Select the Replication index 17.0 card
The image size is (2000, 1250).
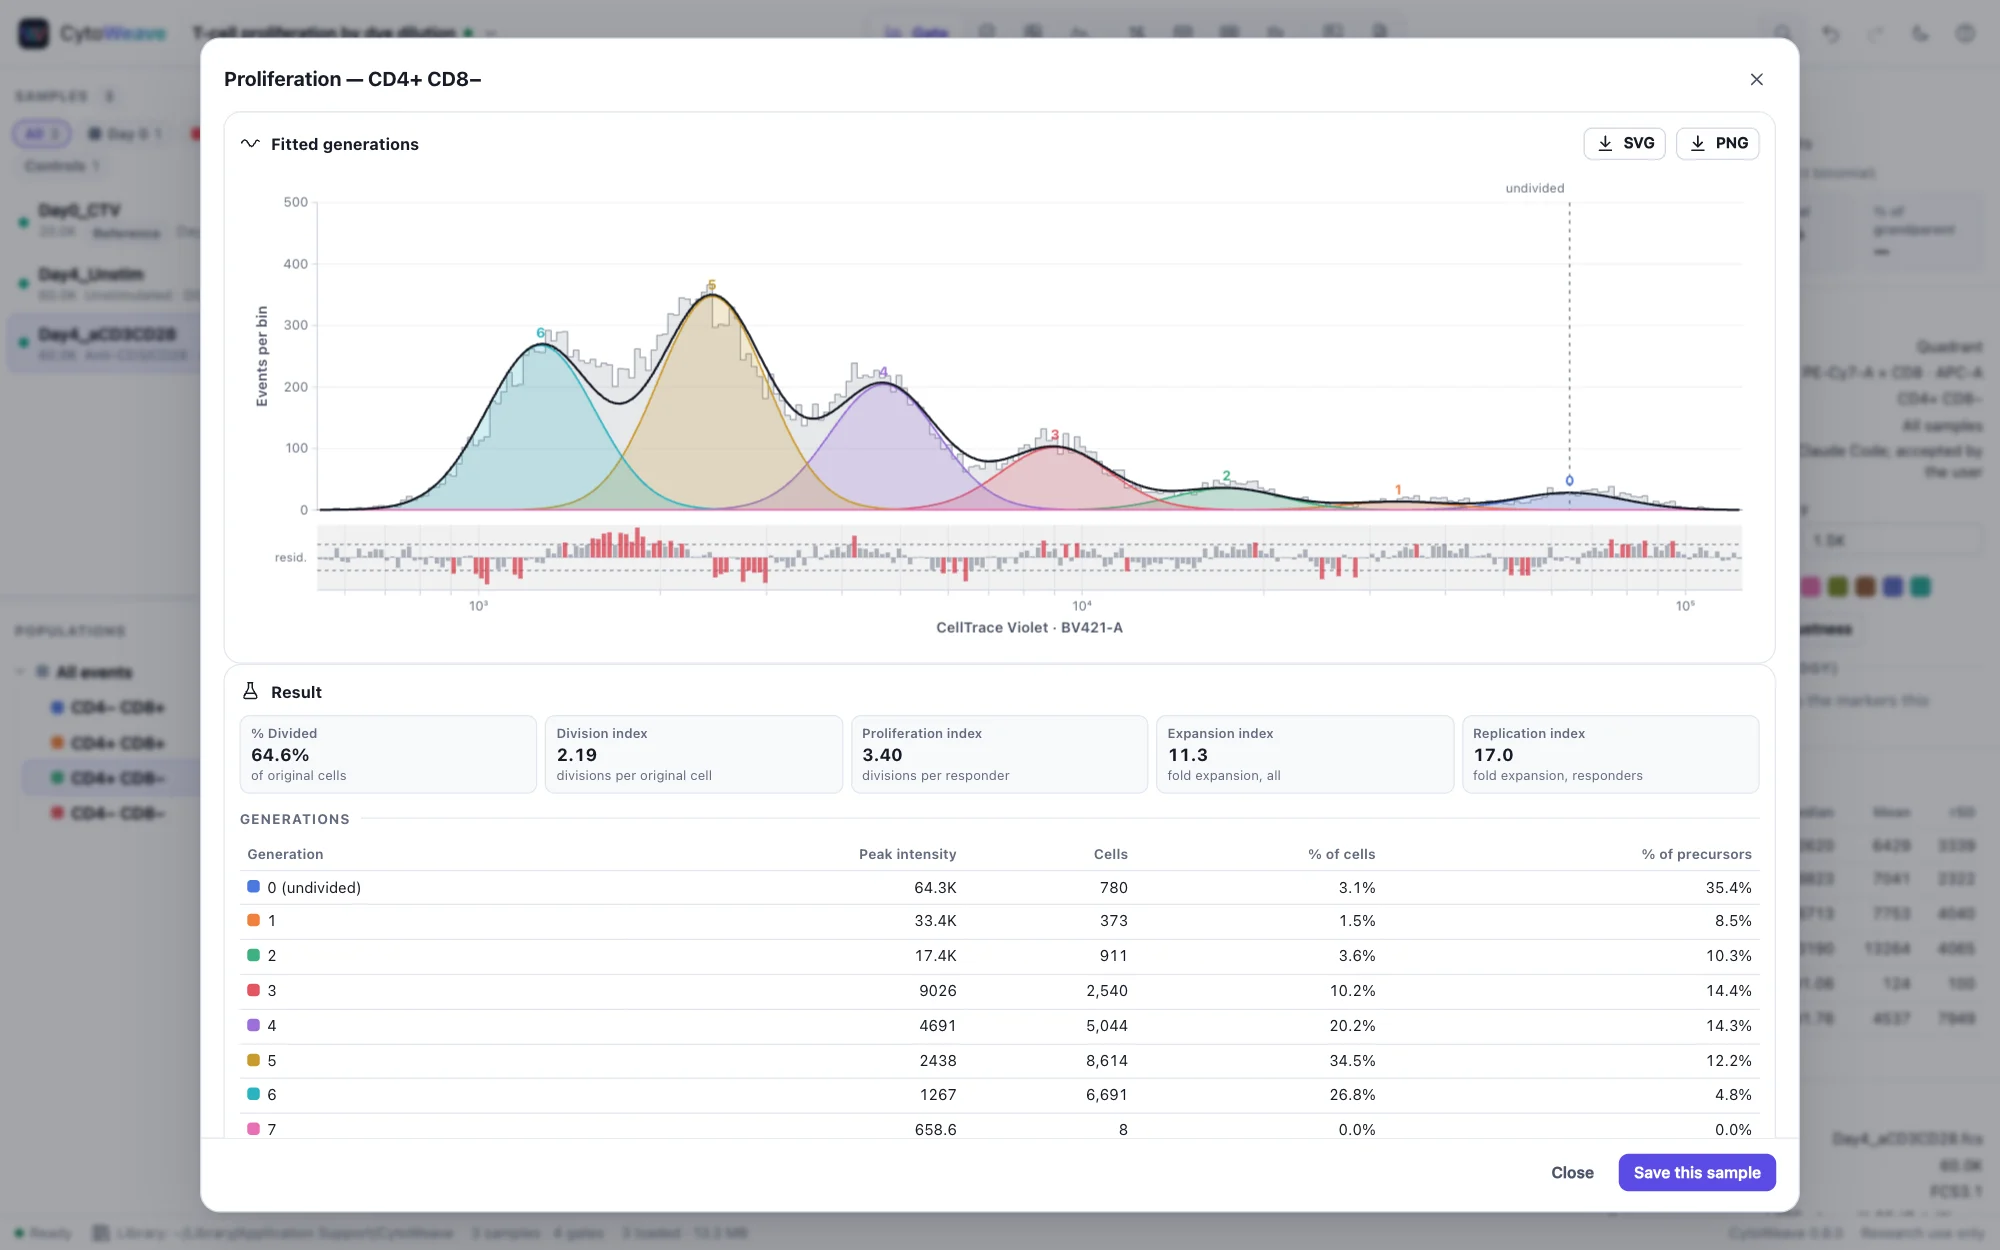point(1610,754)
